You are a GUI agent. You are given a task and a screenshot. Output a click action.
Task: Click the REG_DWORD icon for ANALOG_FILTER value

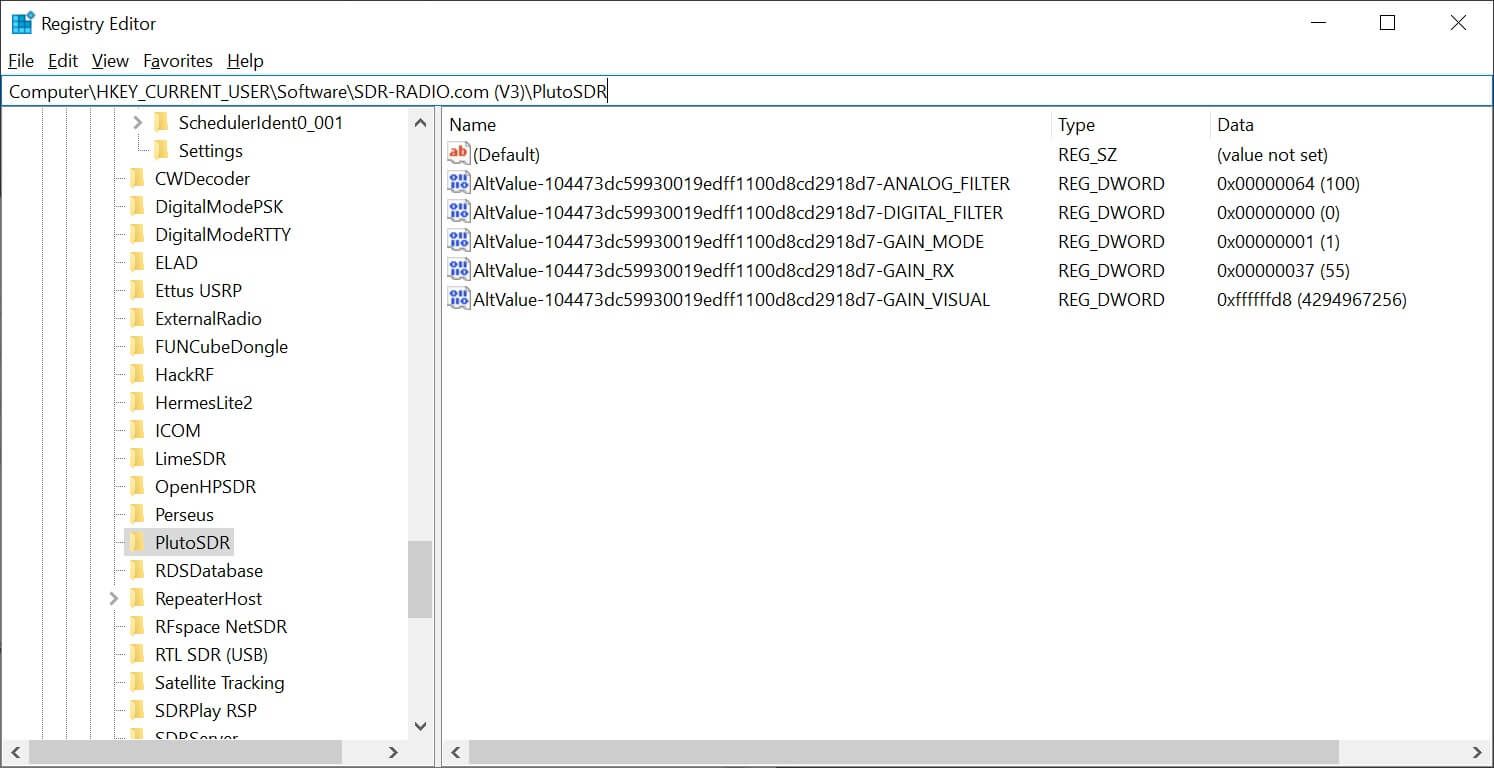pyautogui.click(x=458, y=183)
